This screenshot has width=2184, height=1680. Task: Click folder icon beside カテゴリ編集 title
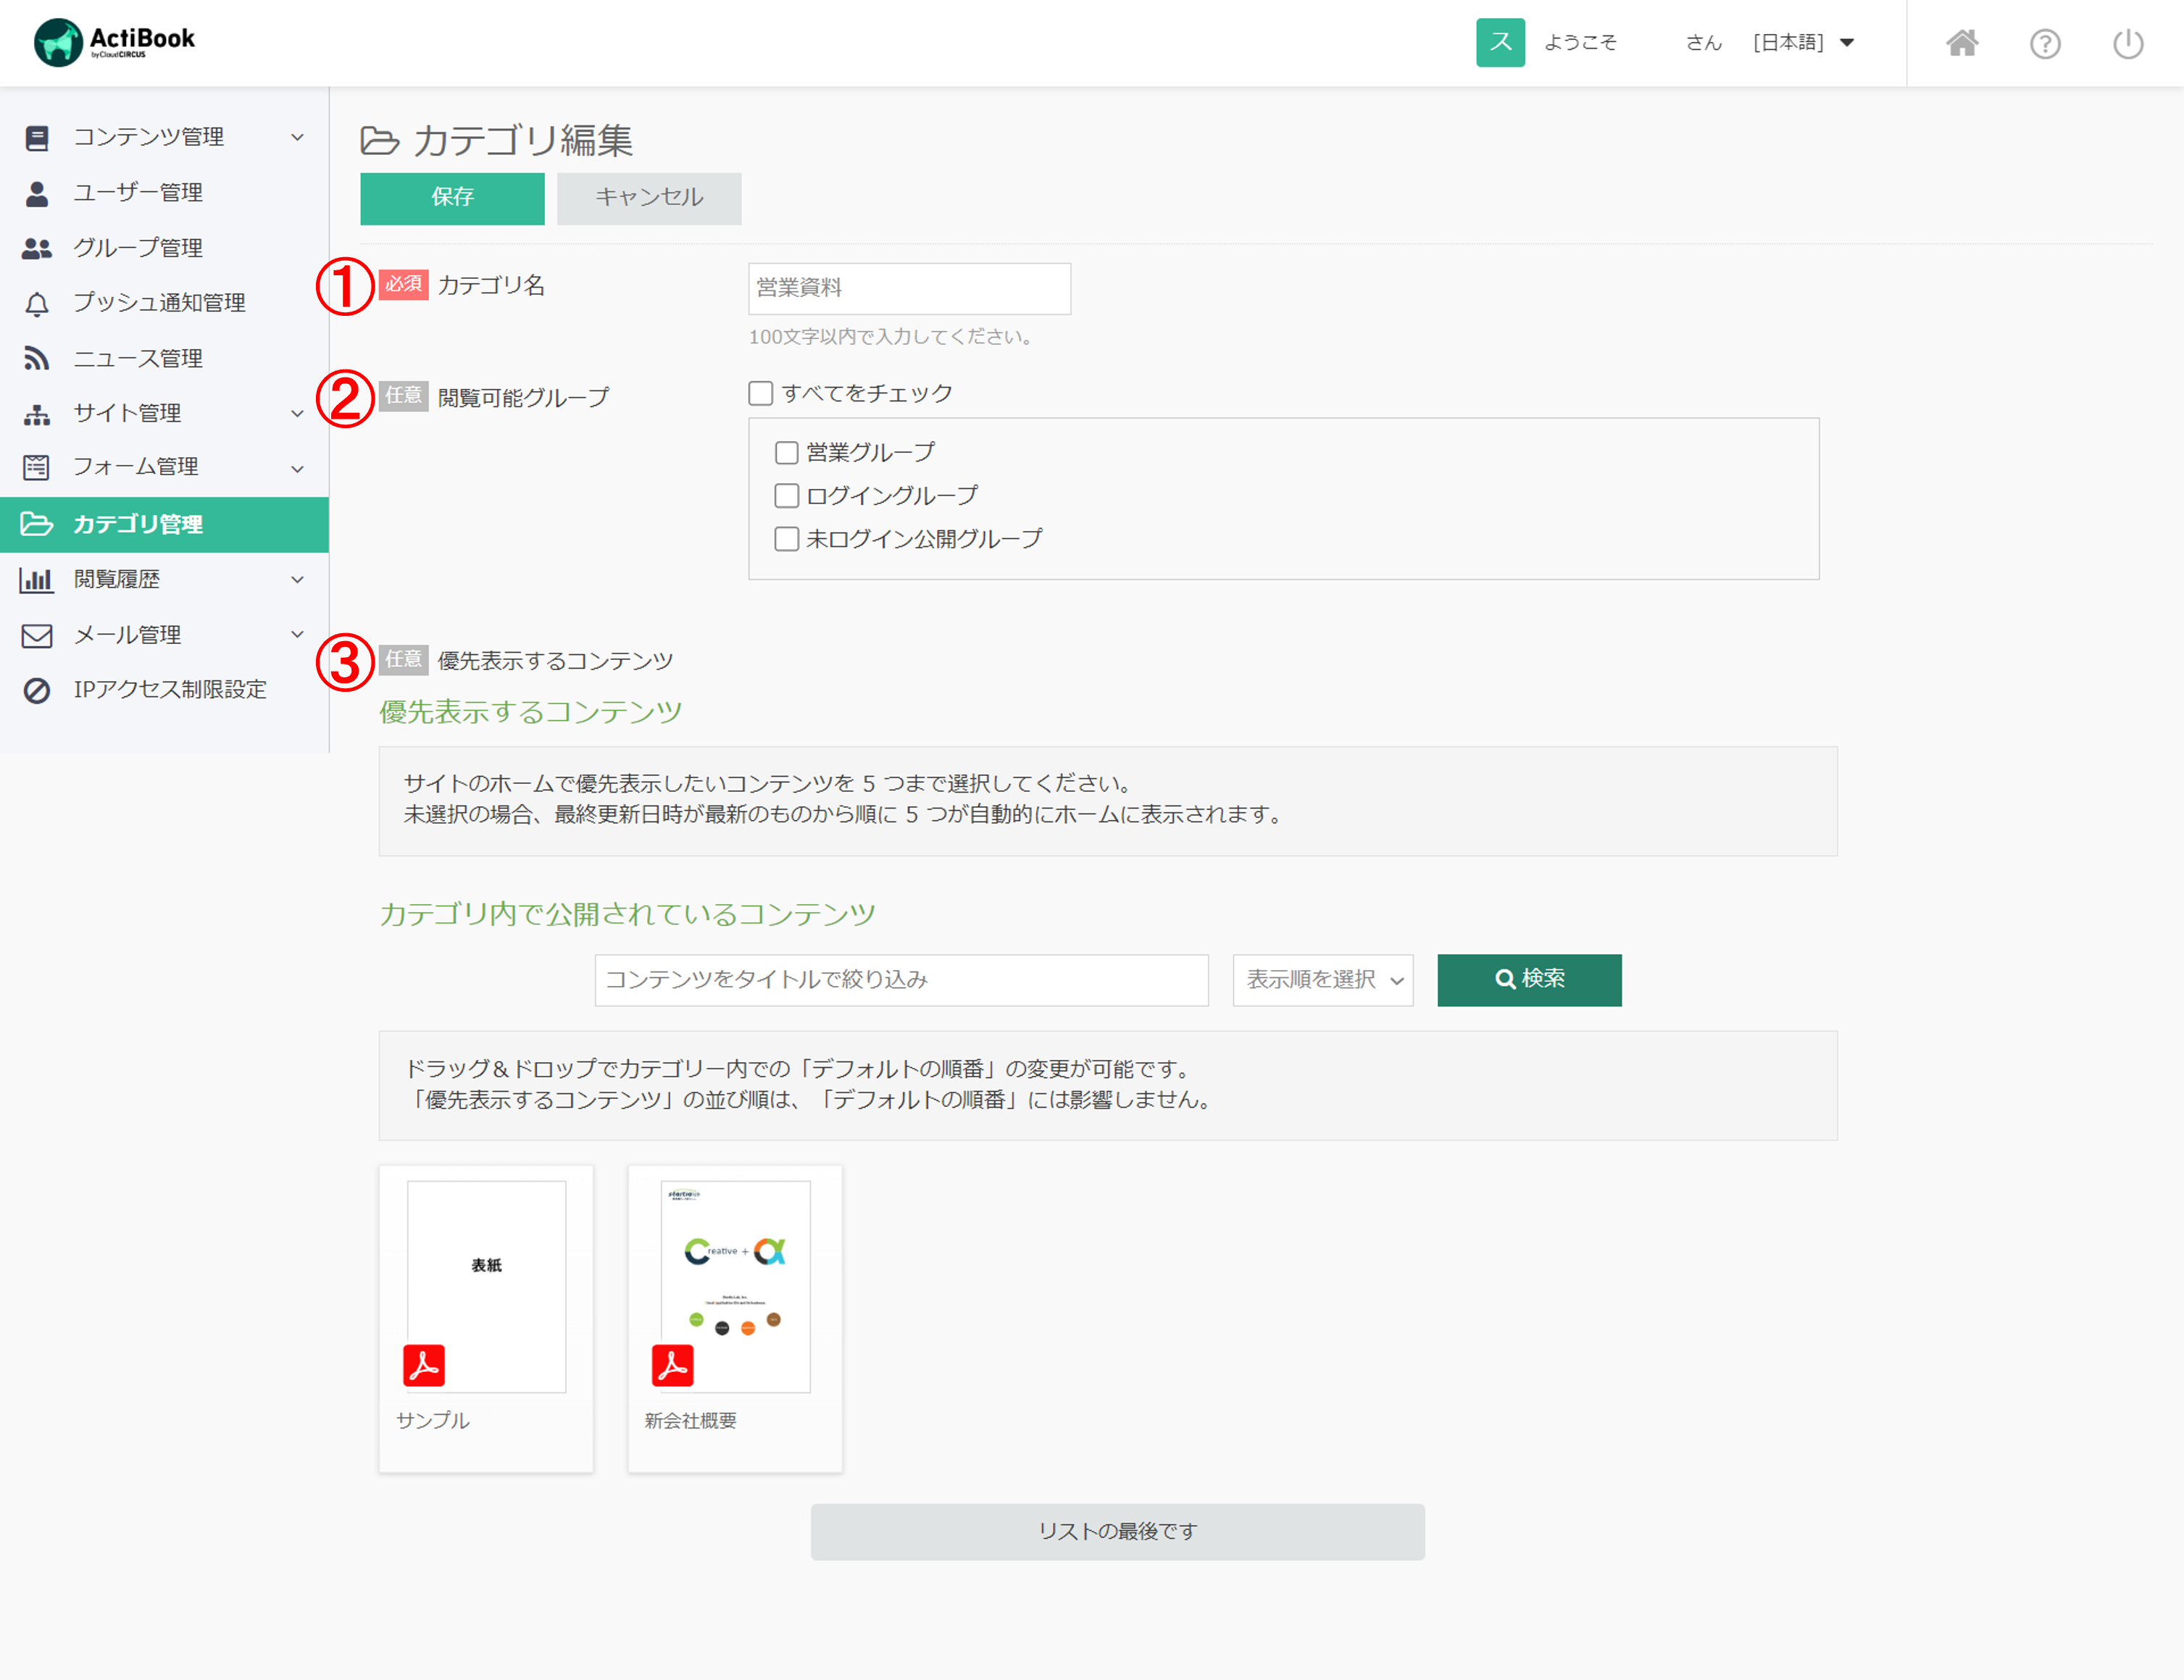pyautogui.click(x=380, y=141)
